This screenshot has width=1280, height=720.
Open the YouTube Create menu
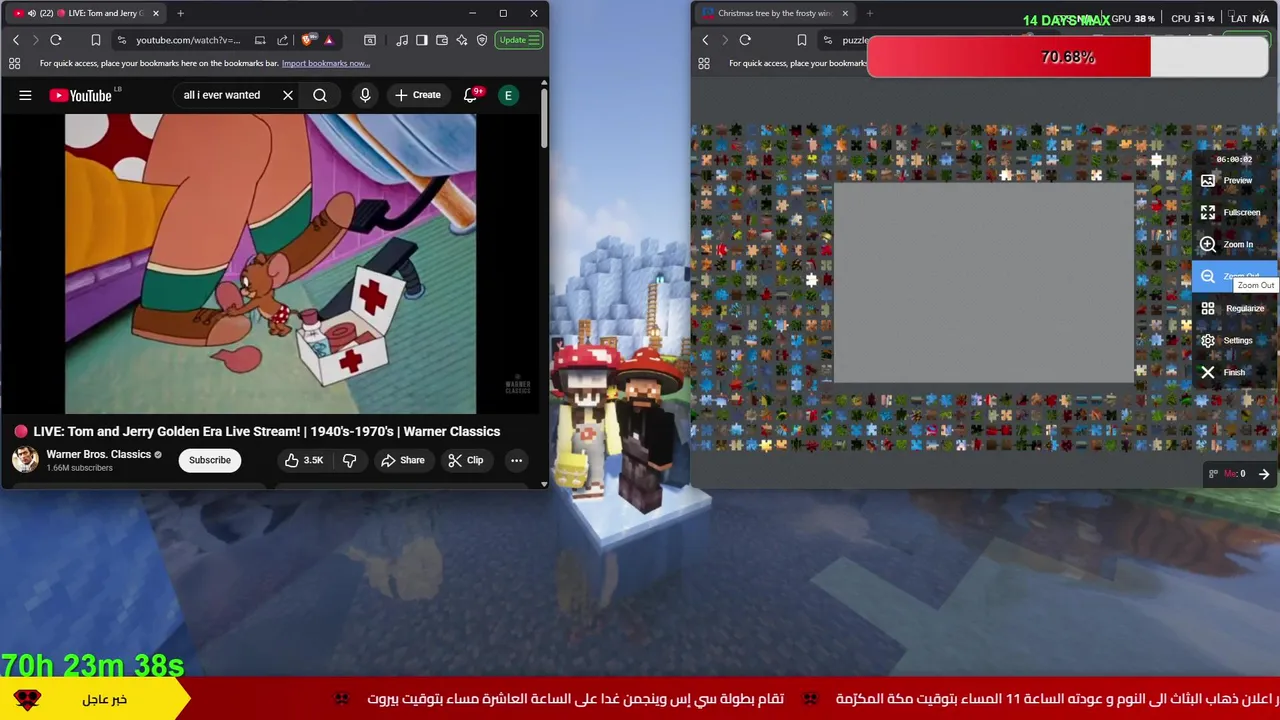point(418,95)
